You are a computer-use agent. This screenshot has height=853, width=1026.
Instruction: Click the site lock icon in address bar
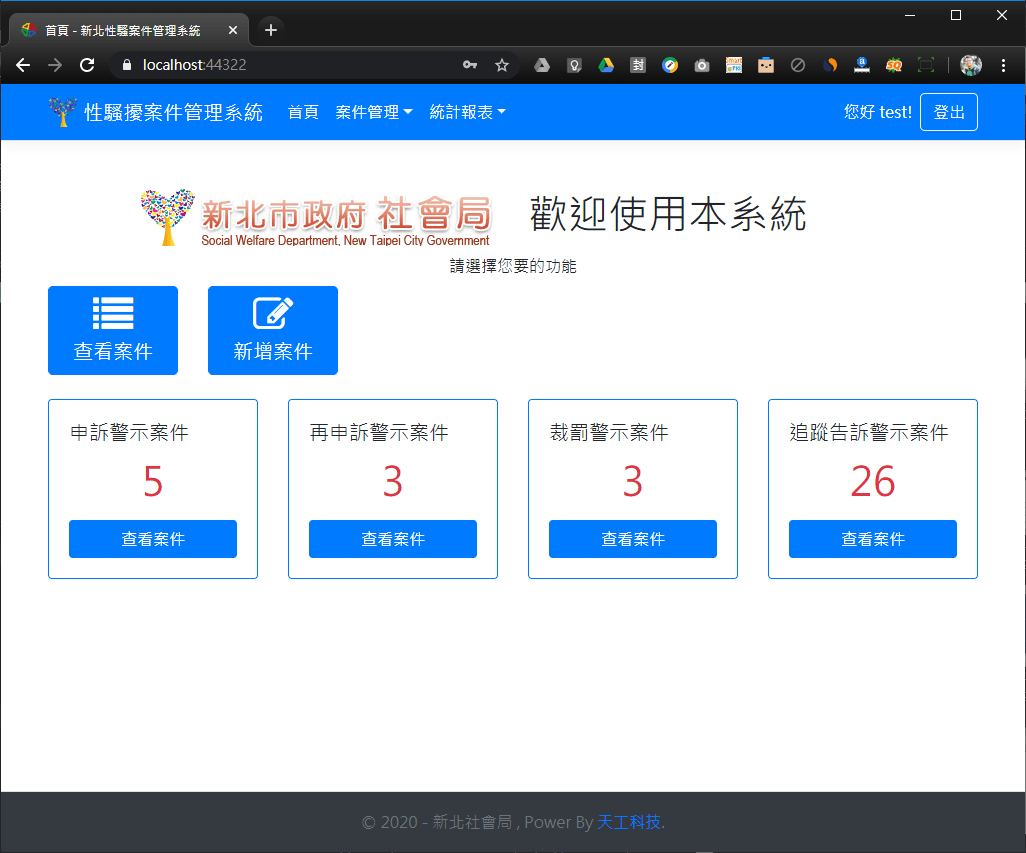[127, 65]
